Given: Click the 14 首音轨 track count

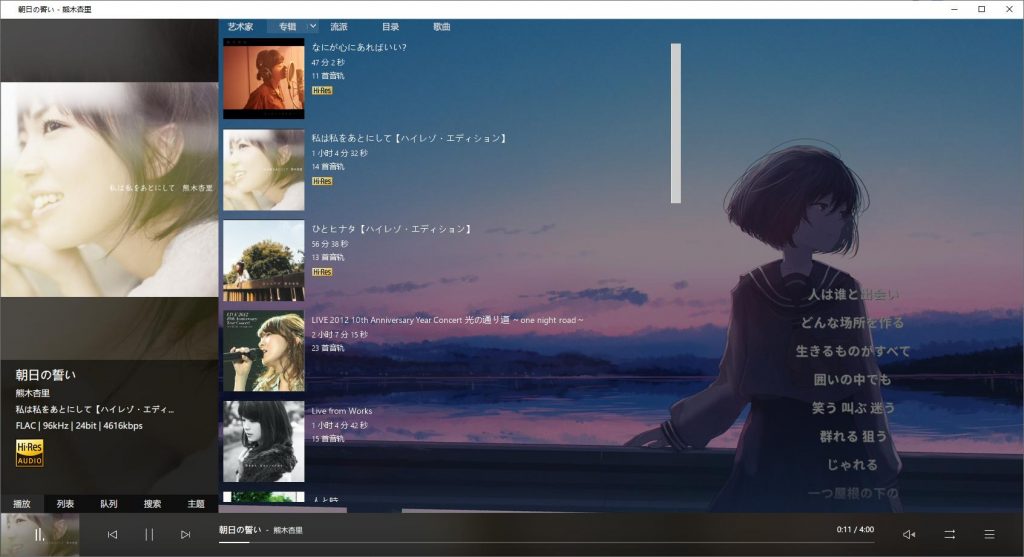Looking at the screenshot, I should tap(328, 167).
